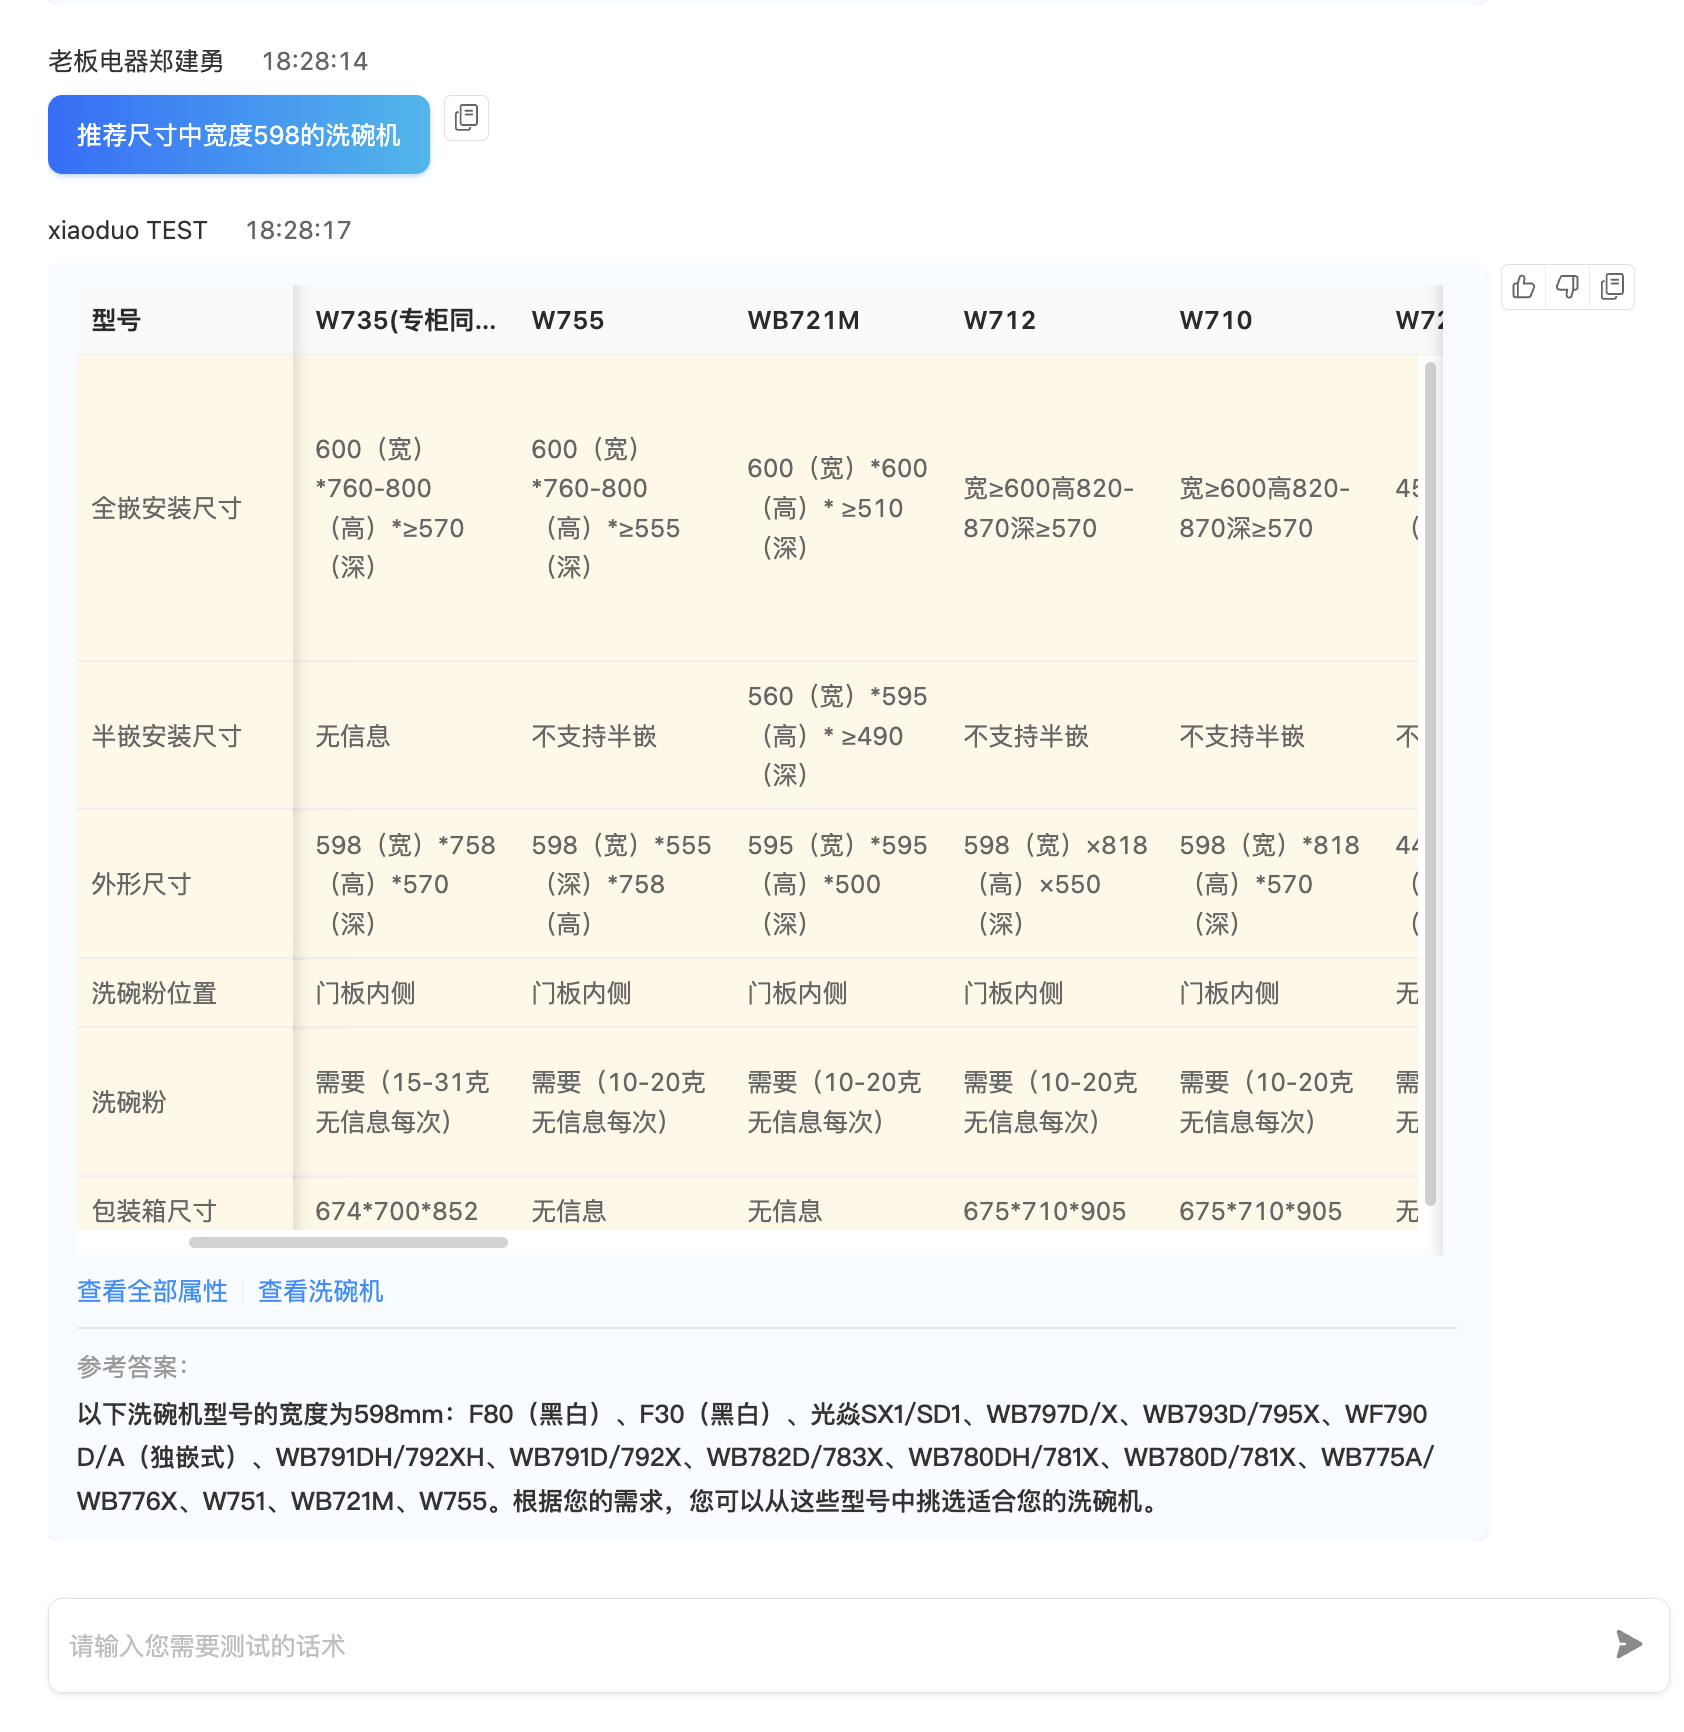Click the send arrow icon
This screenshot has width=1684, height=1732.
coord(1629,1644)
